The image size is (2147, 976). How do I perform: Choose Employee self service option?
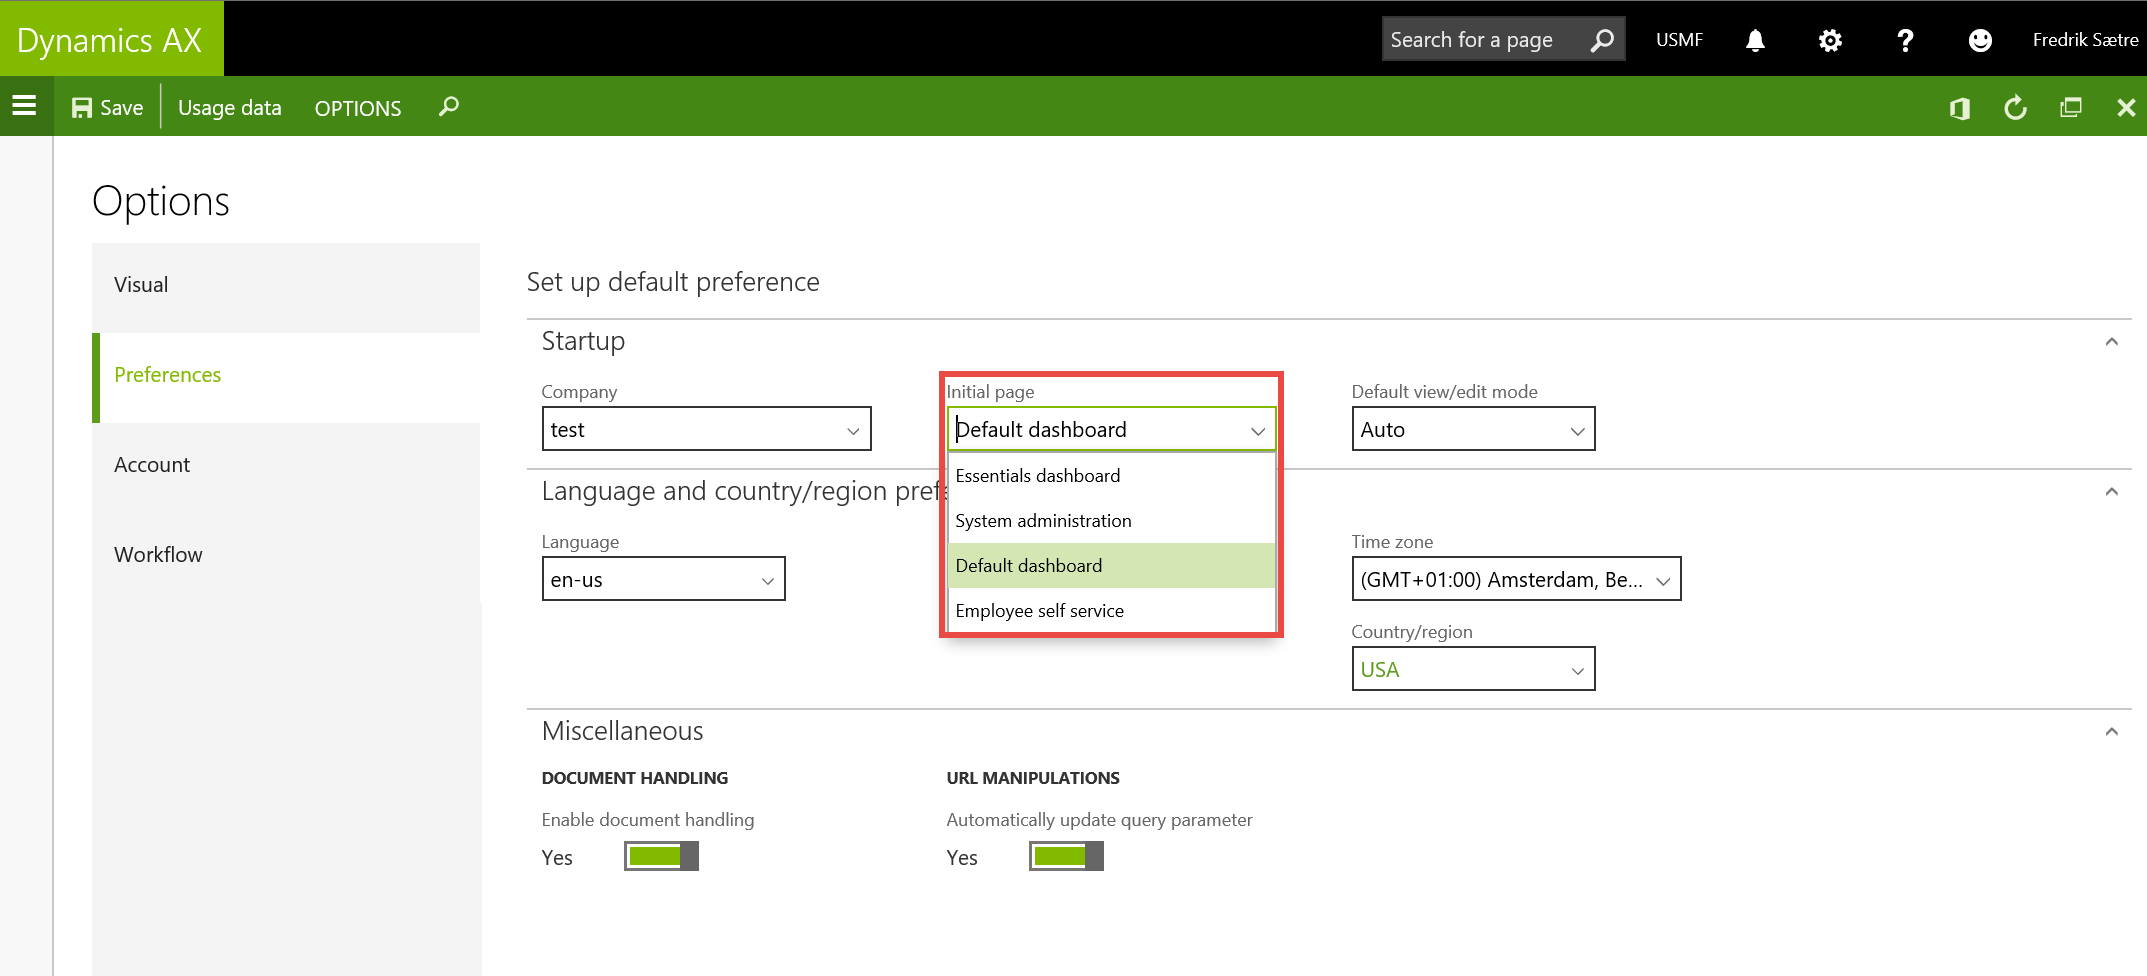tap(1040, 611)
